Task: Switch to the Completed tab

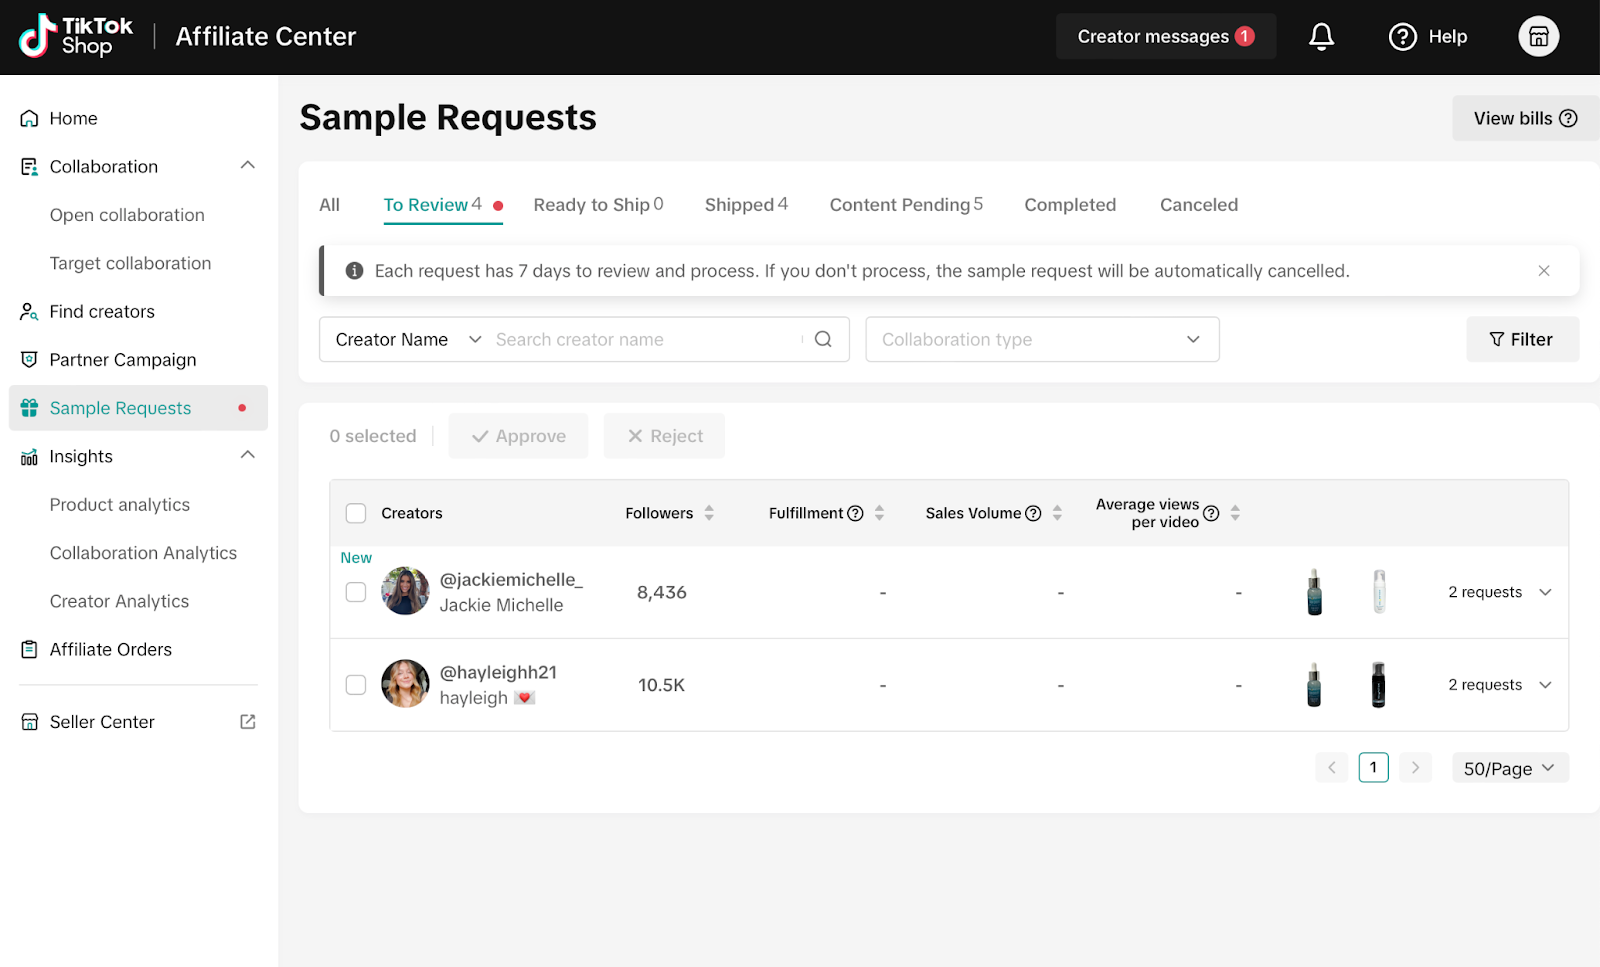Action: coord(1070,205)
